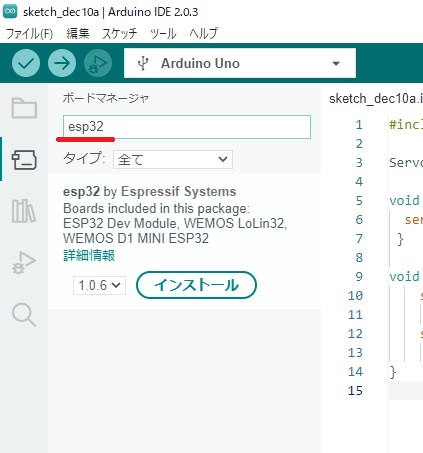Image resolution: width=423 pixels, height=453 pixels.
Task: Open the ファイル(F) menu
Action: [x=29, y=33]
